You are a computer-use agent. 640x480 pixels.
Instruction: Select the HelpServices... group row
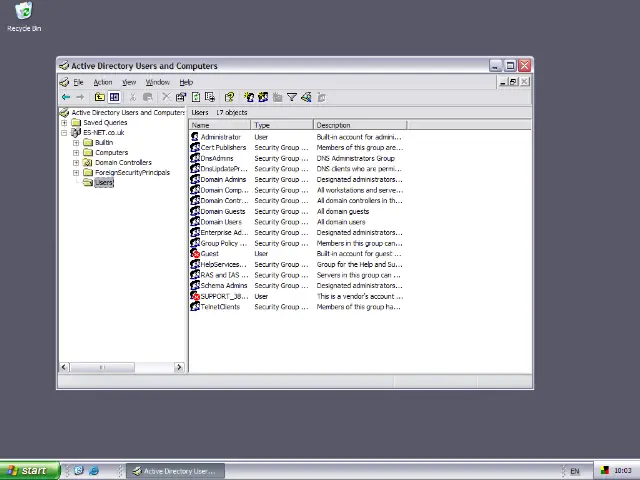[x=297, y=264]
